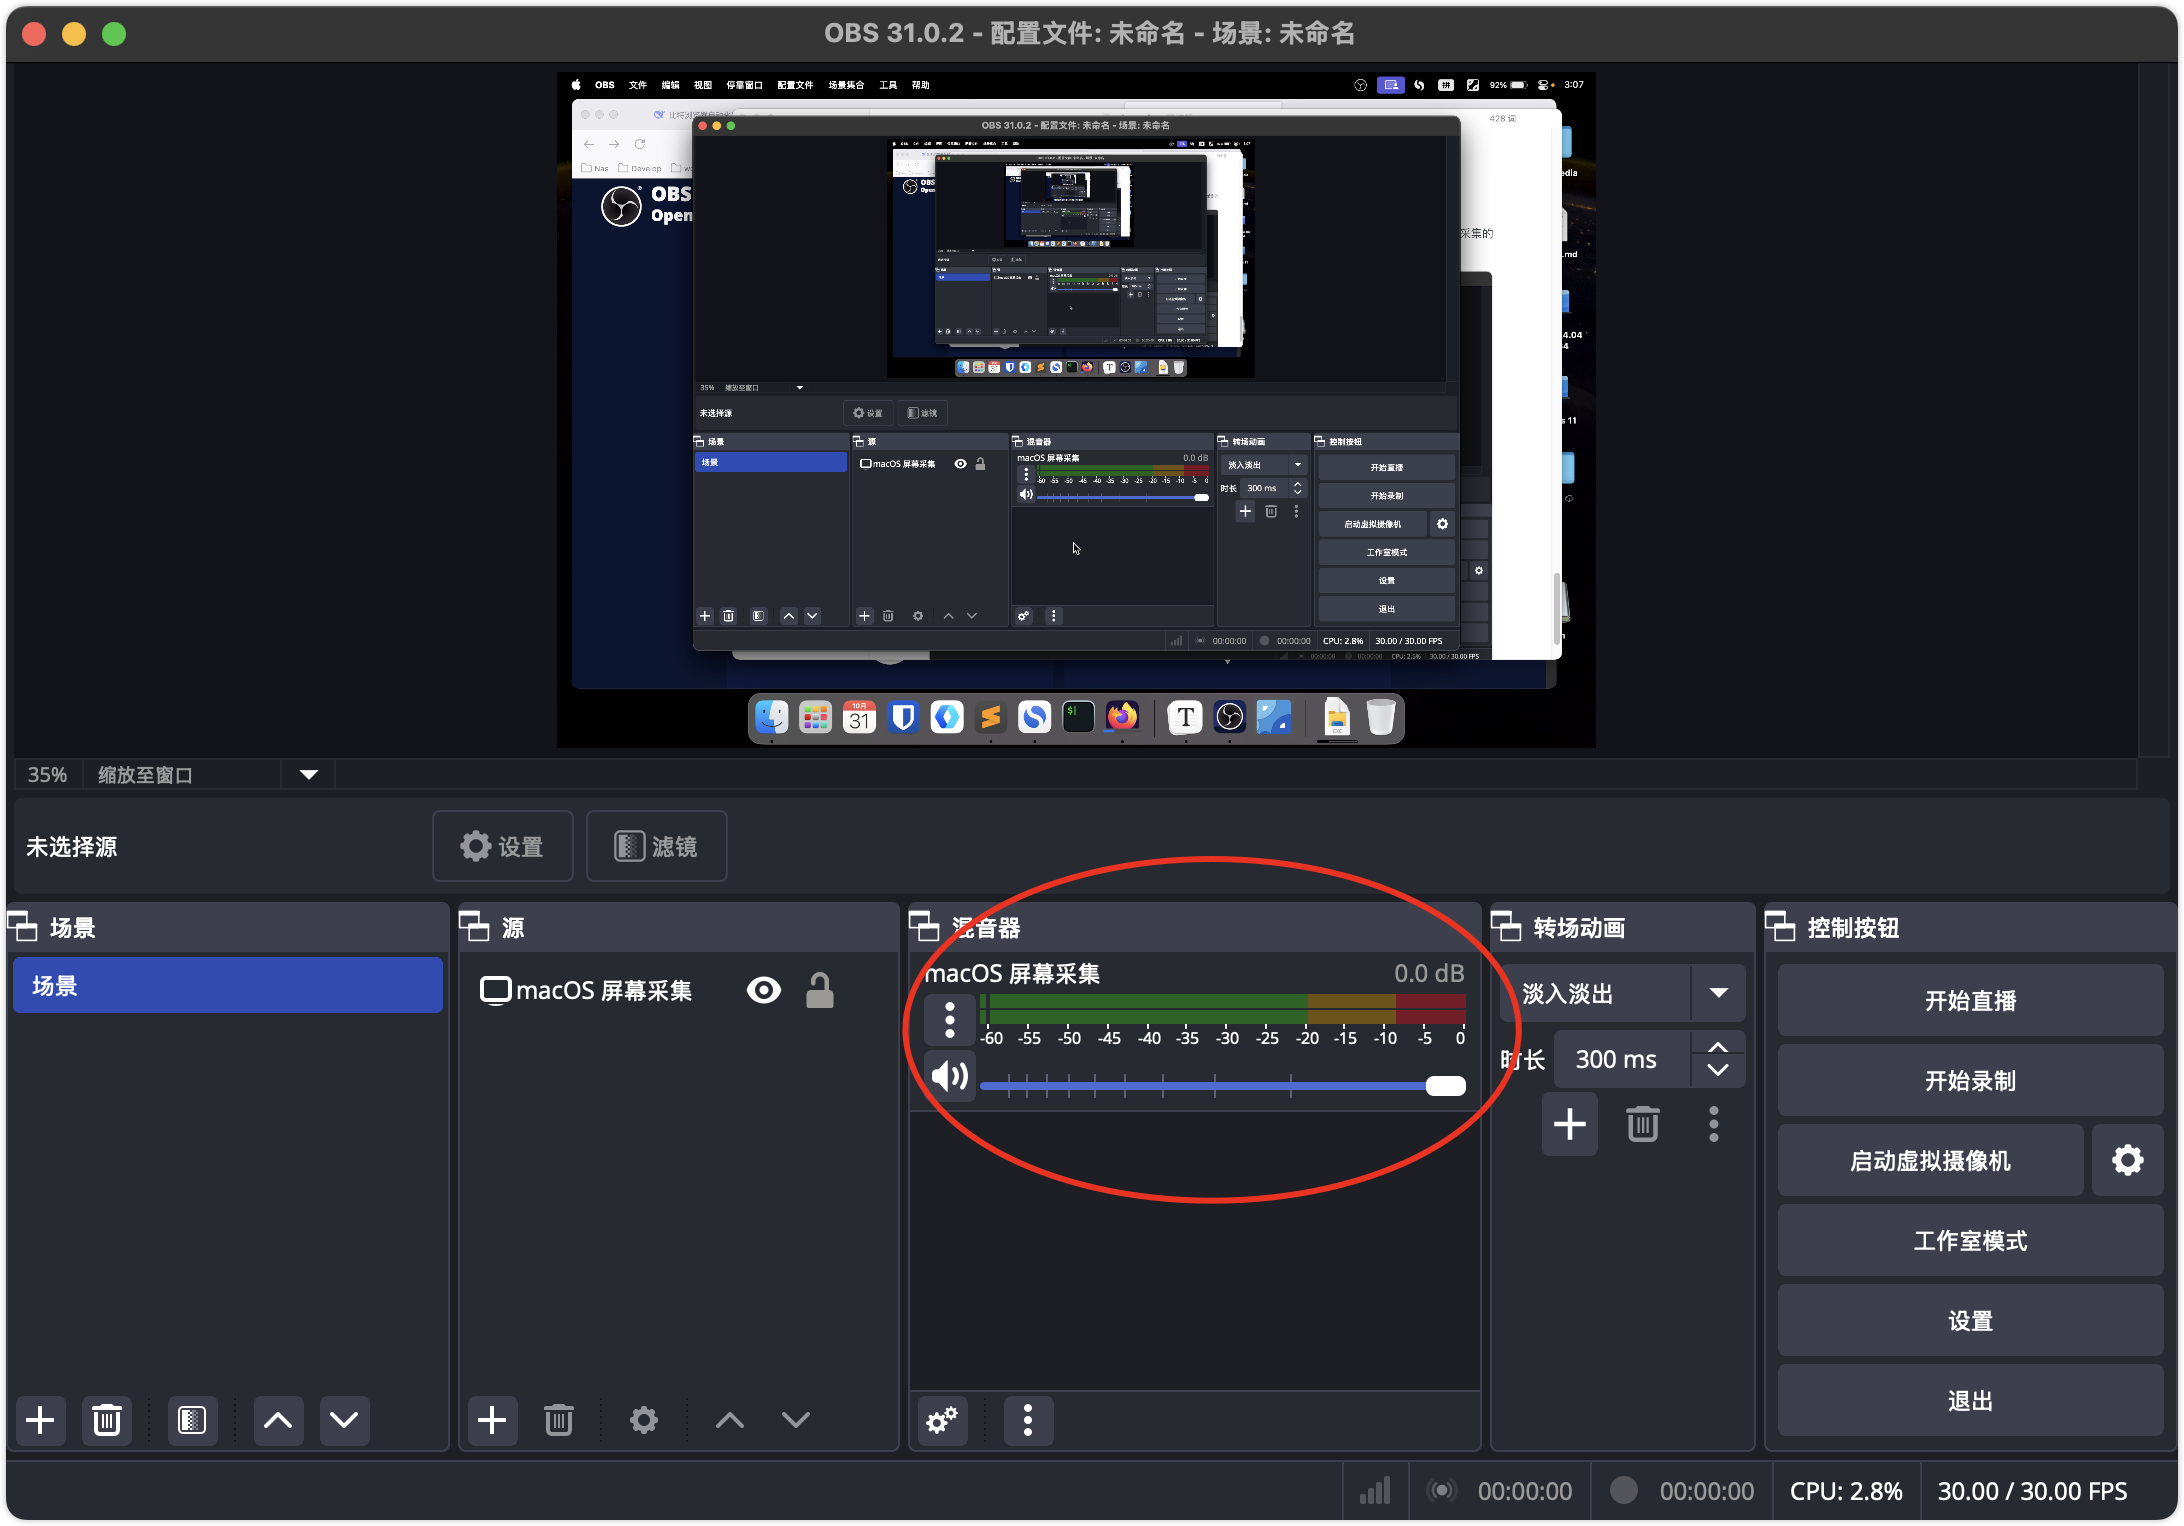Click the 滤镜 filters button
This screenshot has height=1526, width=2184.
point(656,846)
